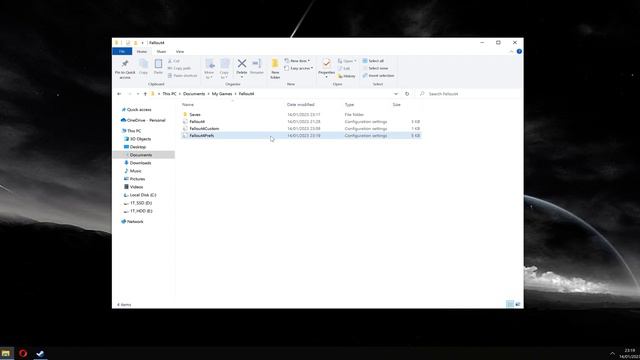640x360 pixels.
Task: Open File Explorer from the taskbar
Action: 6,353
